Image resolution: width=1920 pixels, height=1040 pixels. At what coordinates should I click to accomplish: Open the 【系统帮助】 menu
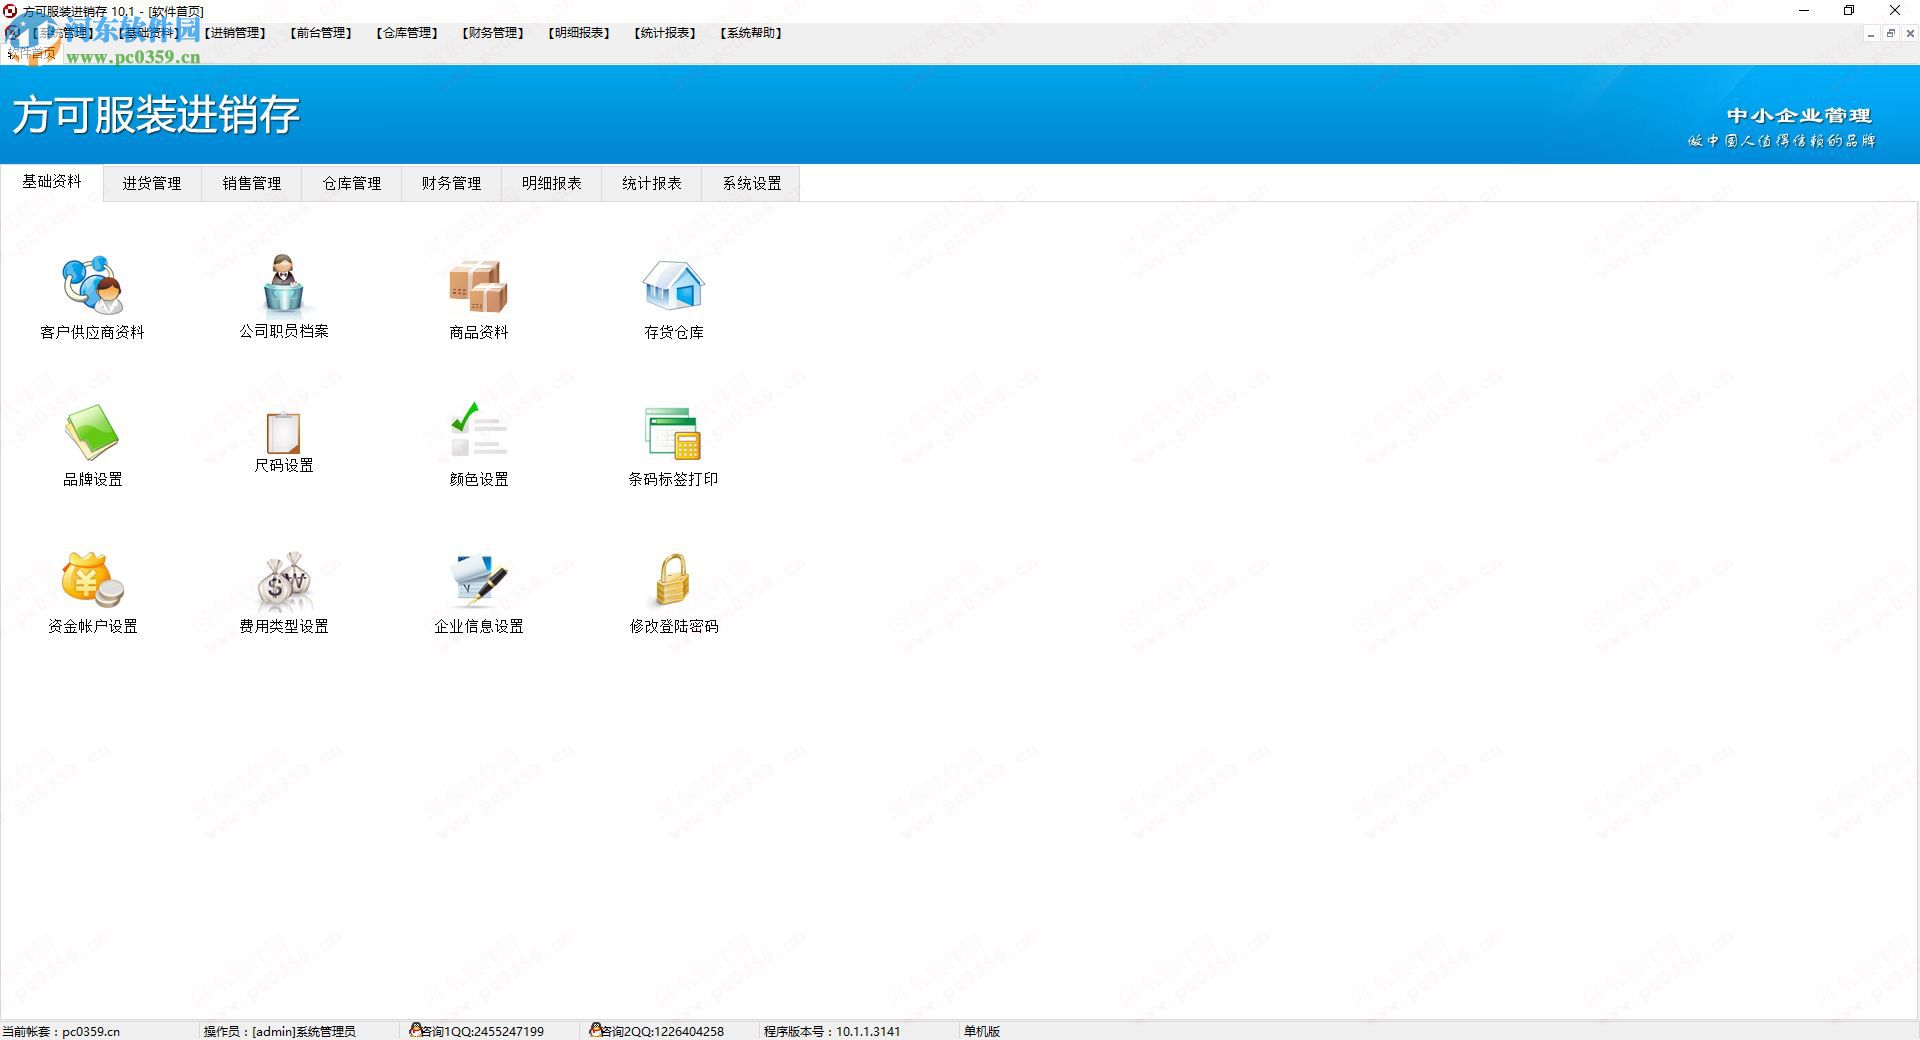(752, 32)
